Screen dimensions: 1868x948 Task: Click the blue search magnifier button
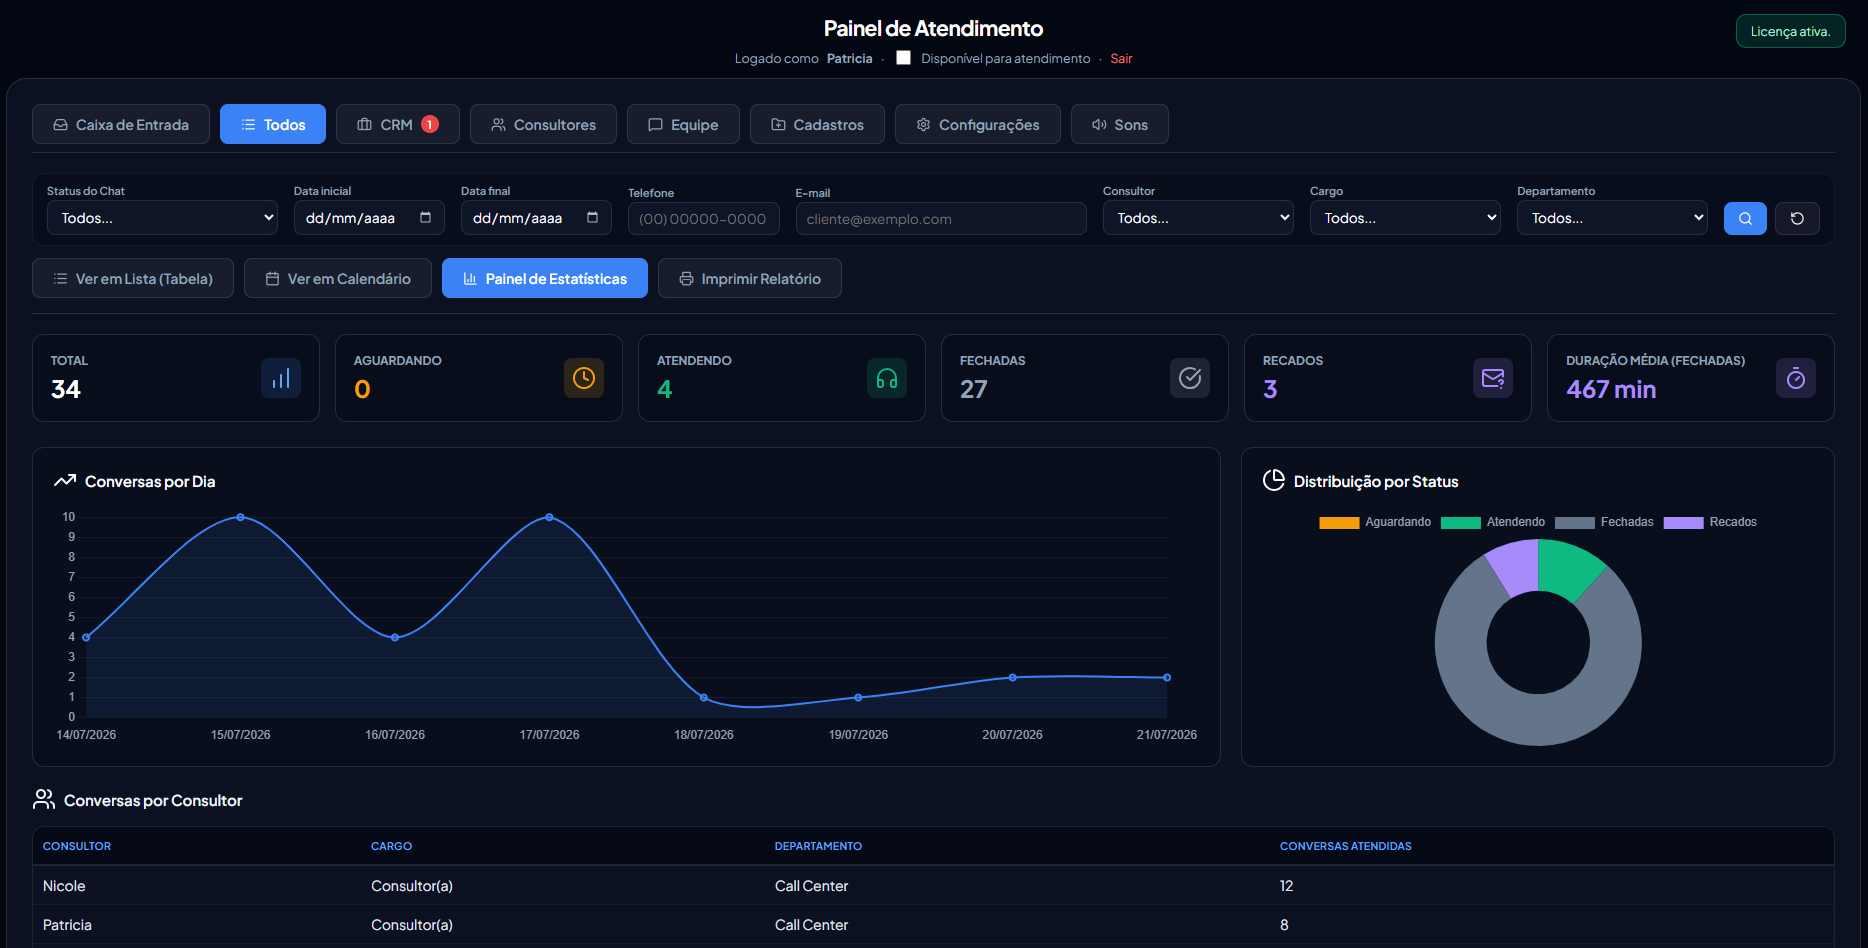click(1745, 218)
